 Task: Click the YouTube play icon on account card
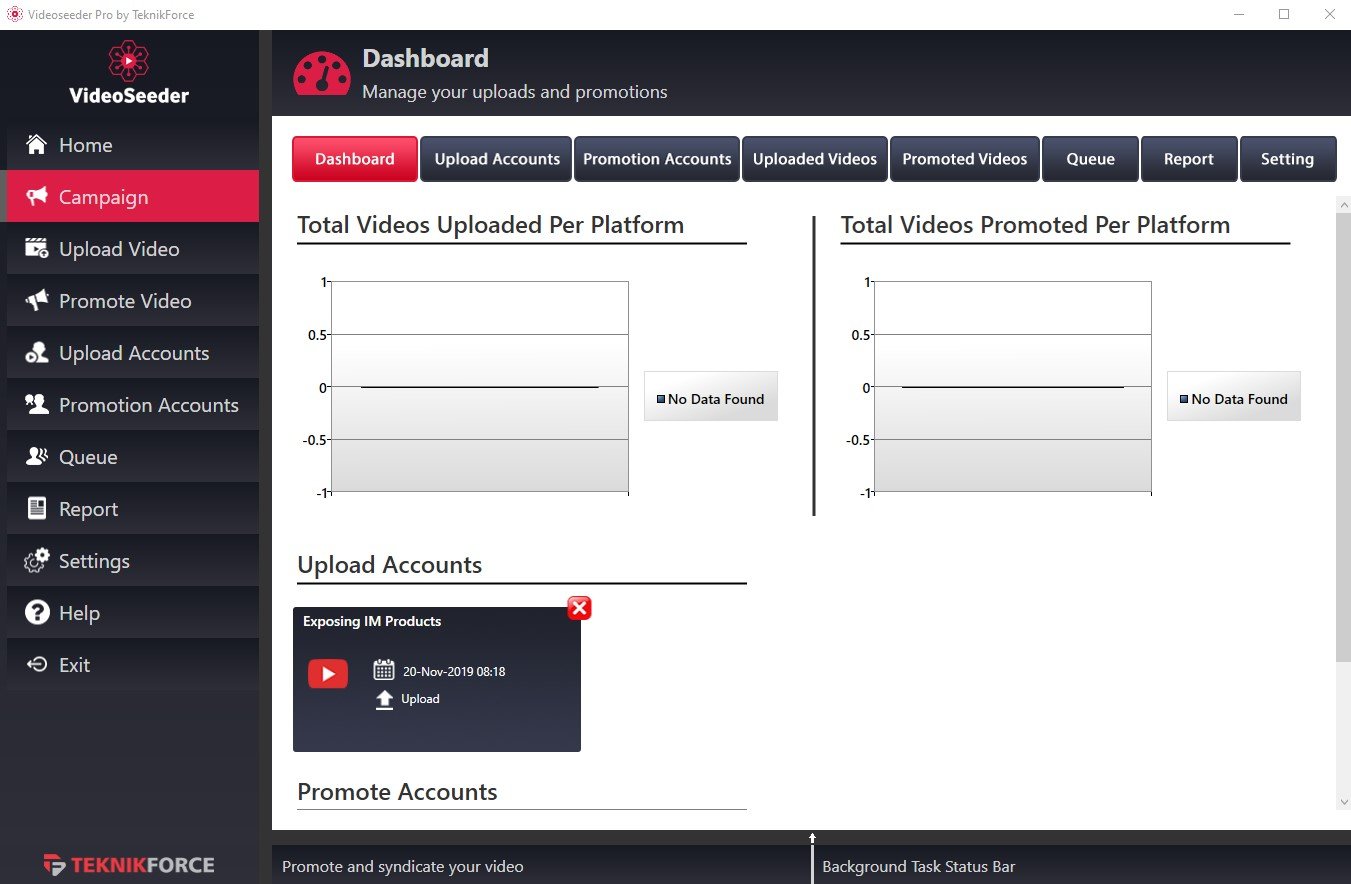point(328,674)
